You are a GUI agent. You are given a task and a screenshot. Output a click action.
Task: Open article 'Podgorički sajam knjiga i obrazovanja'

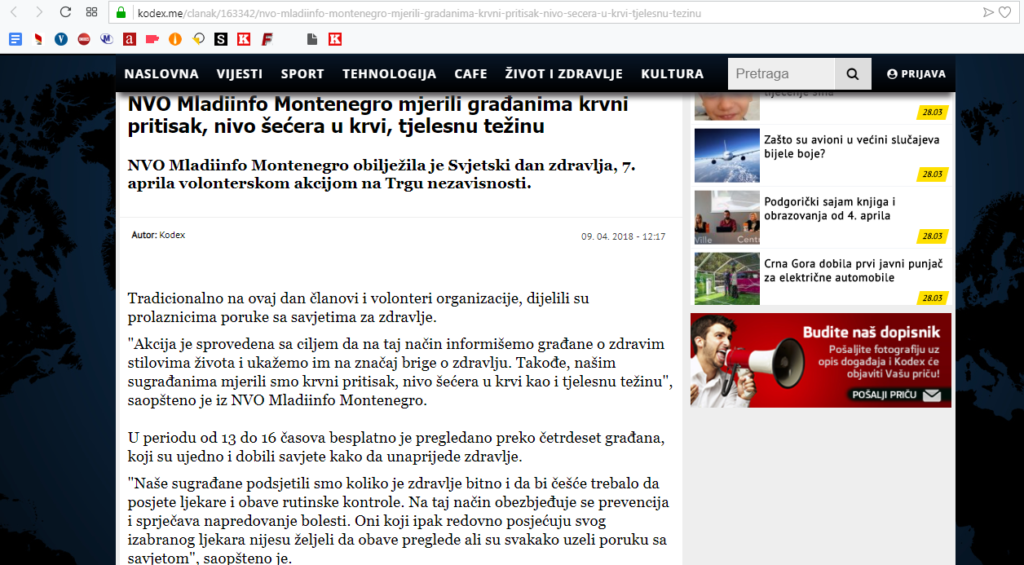[x=829, y=208]
